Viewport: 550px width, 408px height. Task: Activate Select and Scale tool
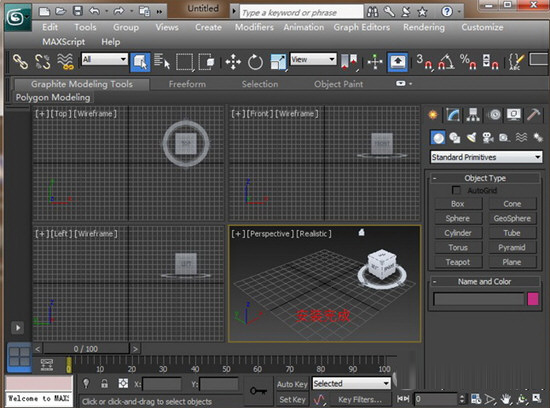click(x=278, y=62)
